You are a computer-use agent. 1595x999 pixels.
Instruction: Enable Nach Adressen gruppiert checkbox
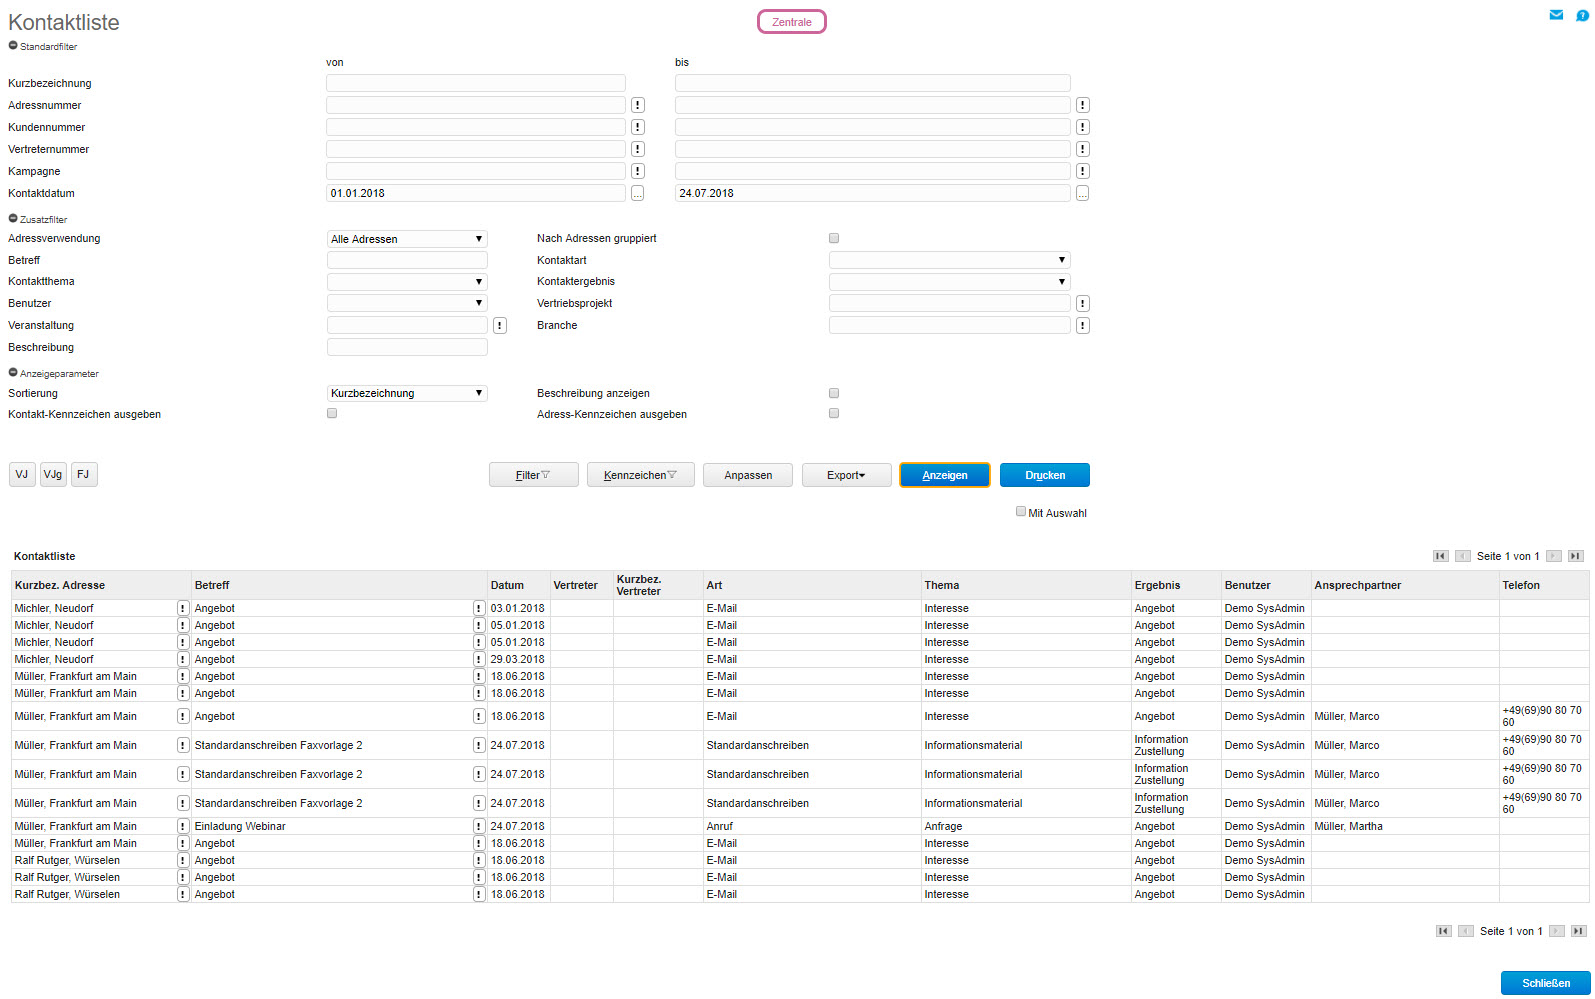tap(834, 238)
